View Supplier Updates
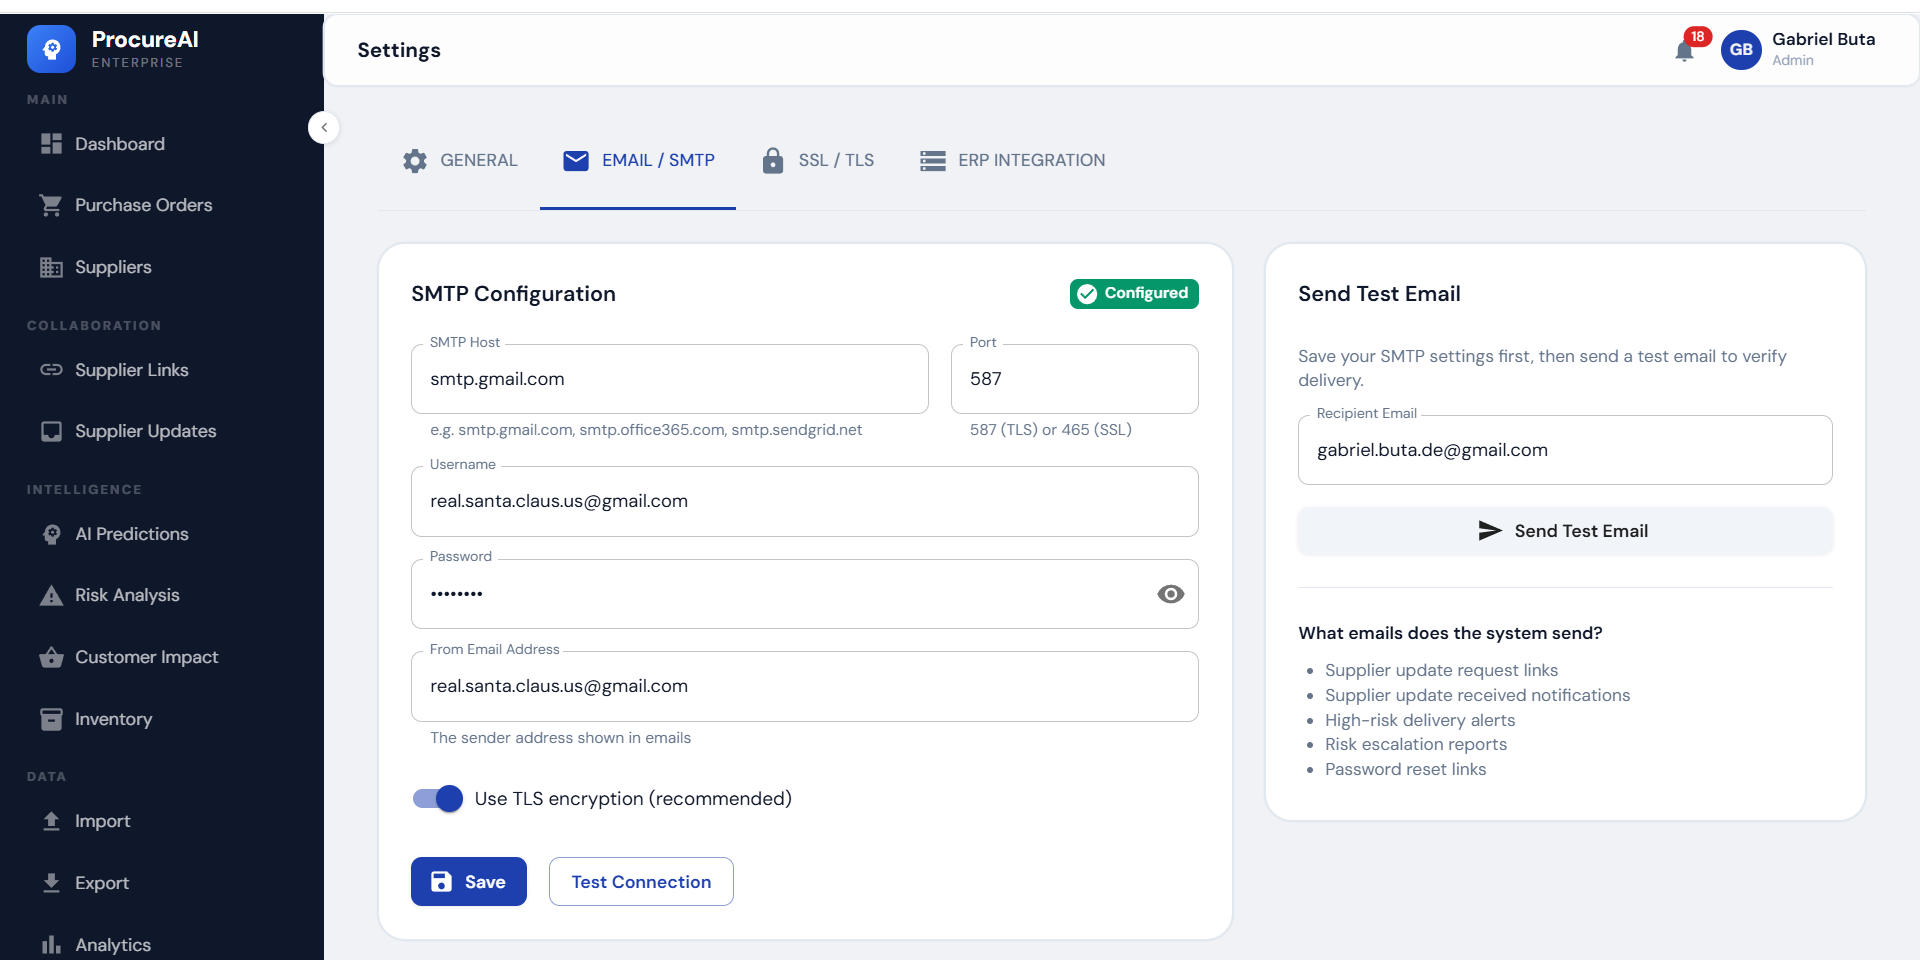Viewport: 1920px width, 960px height. pos(145,431)
